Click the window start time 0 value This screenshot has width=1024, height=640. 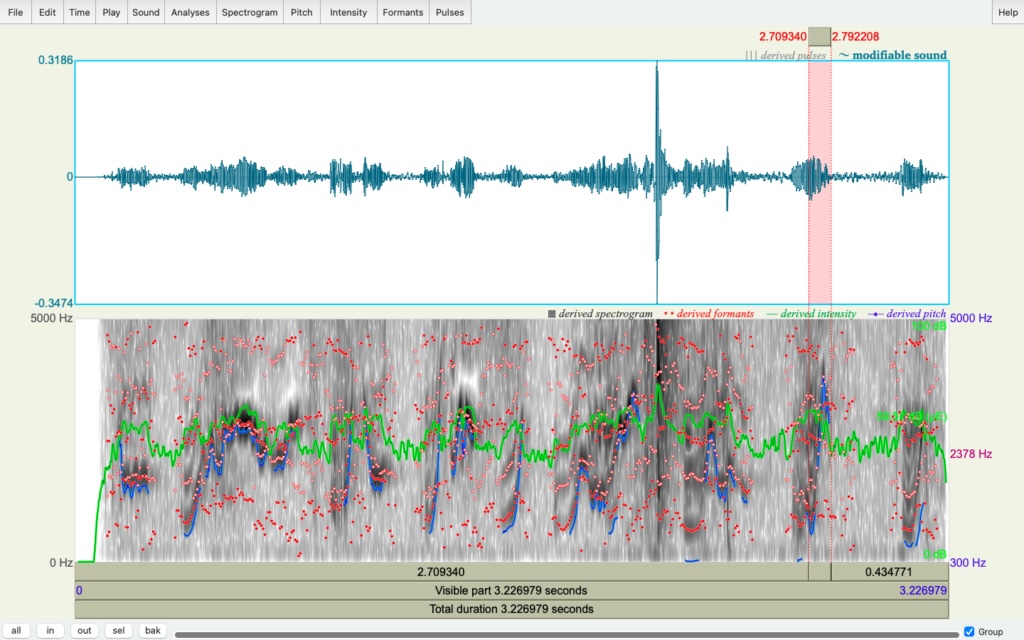click(79, 590)
